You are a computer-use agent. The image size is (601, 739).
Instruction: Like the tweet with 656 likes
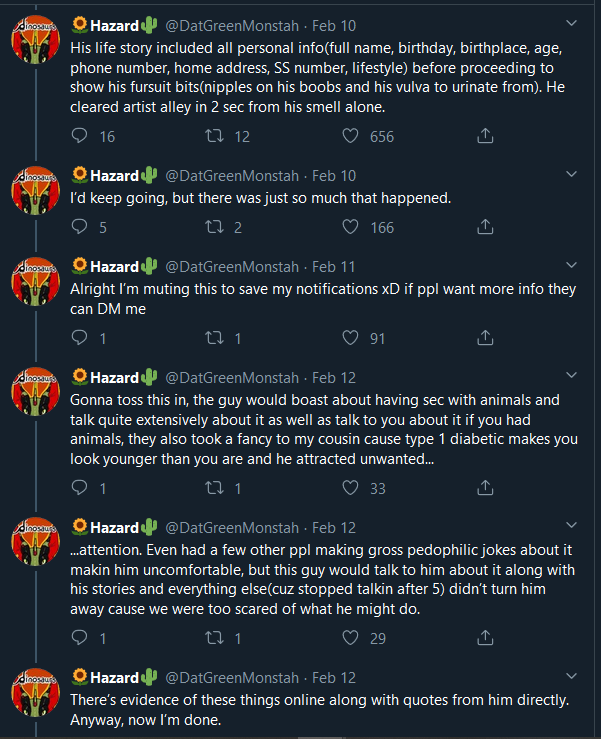[x=350, y=136]
